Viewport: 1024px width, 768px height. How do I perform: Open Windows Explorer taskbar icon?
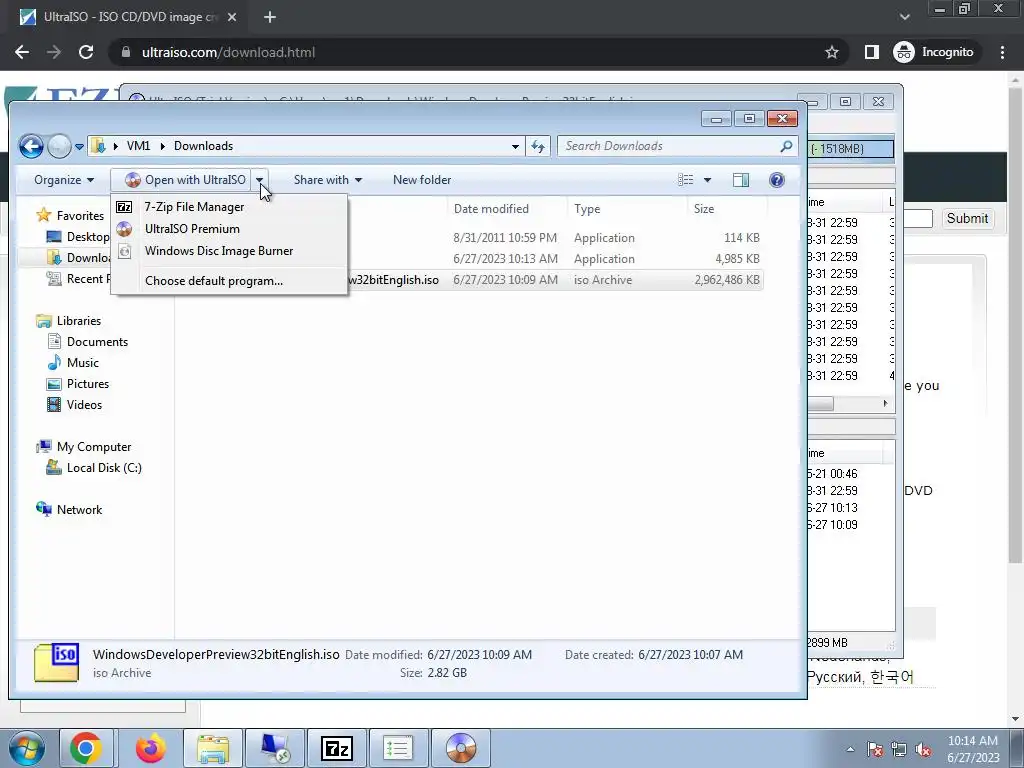click(x=213, y=748)
